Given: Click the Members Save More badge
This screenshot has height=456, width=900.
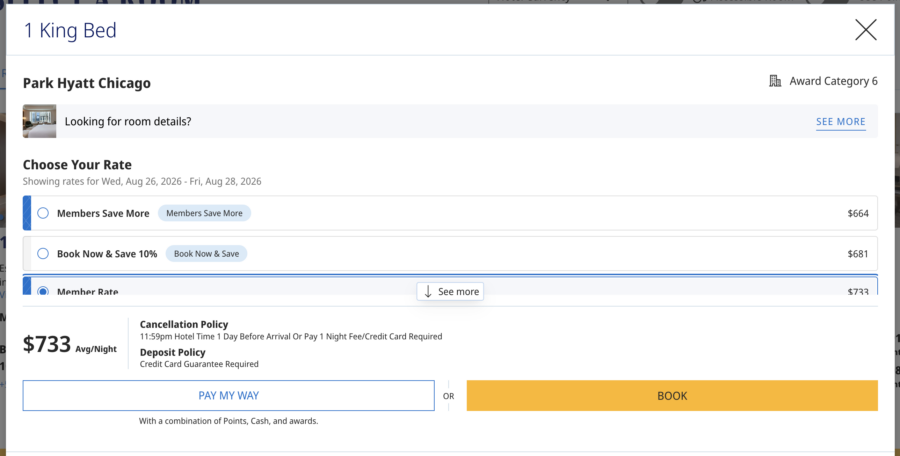Looking at the screenshot, I should 204,213.
